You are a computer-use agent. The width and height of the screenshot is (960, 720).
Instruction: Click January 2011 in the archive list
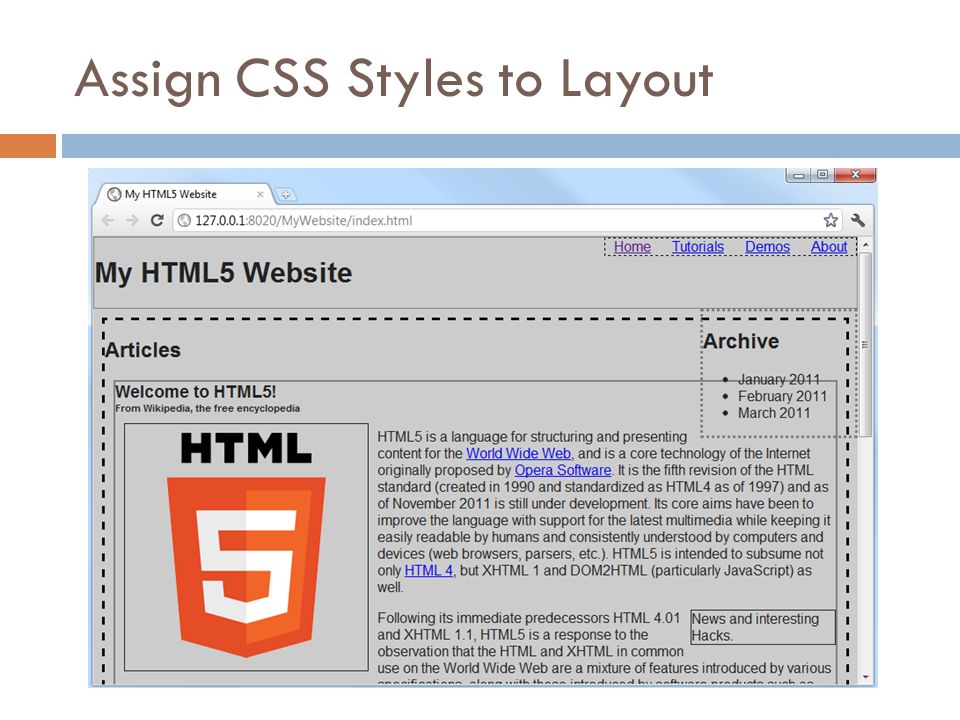tap(779, 380)
